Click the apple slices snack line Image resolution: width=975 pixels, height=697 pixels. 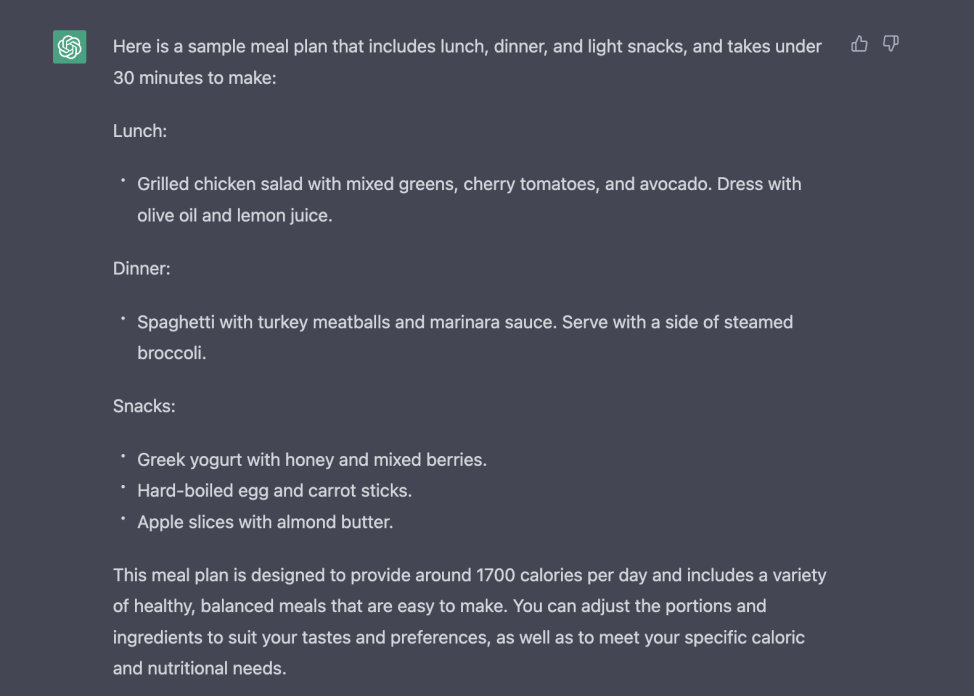click(x=265, y=522)
